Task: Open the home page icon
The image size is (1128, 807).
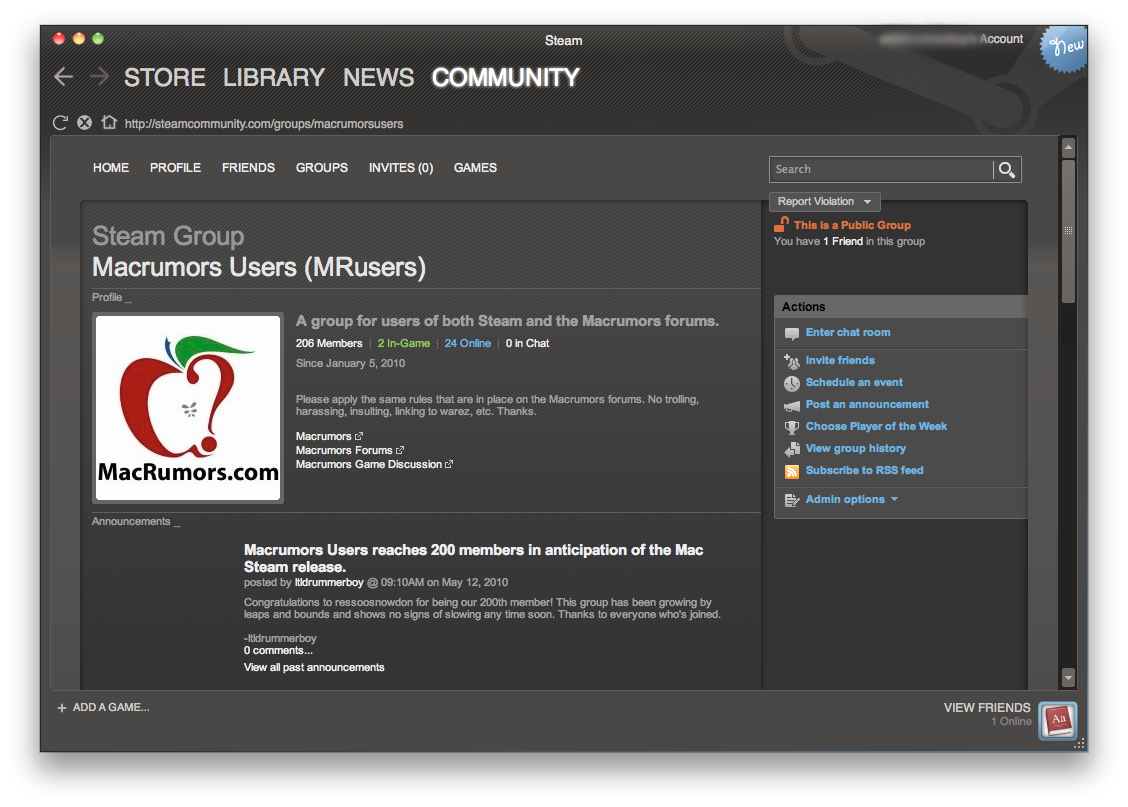Action: coord(109,122)
